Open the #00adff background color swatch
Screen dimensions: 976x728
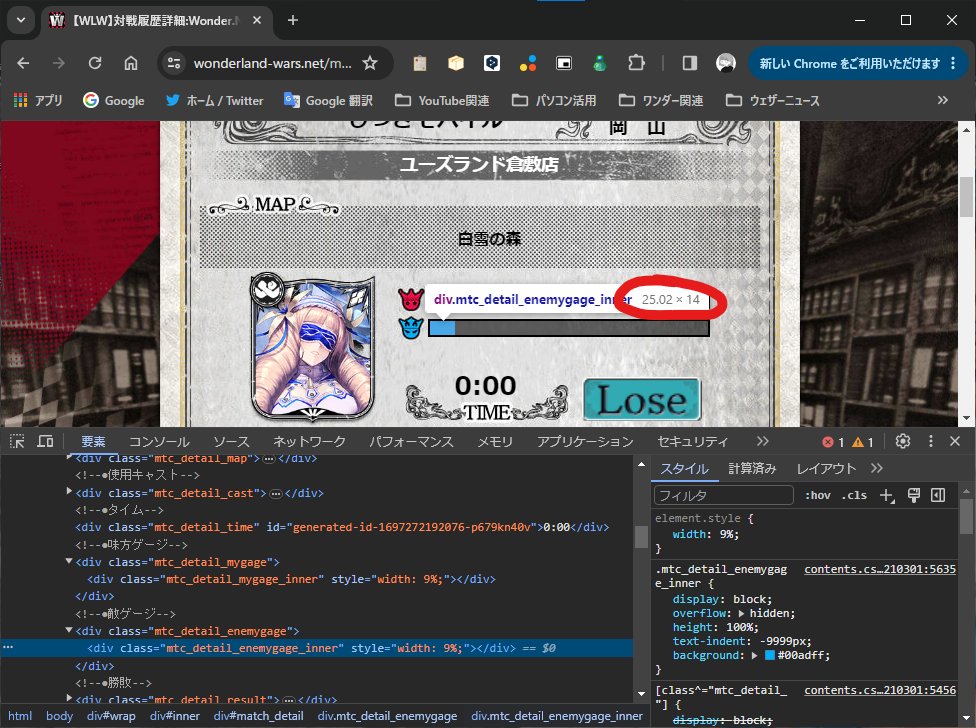[x=769, y=655]
